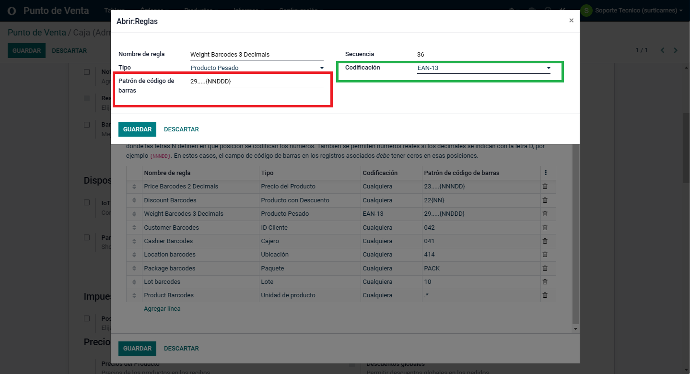The width and height of the screenshot is (690, 374).
Task: Click the Agregar línea link
Action: point(162,309)
